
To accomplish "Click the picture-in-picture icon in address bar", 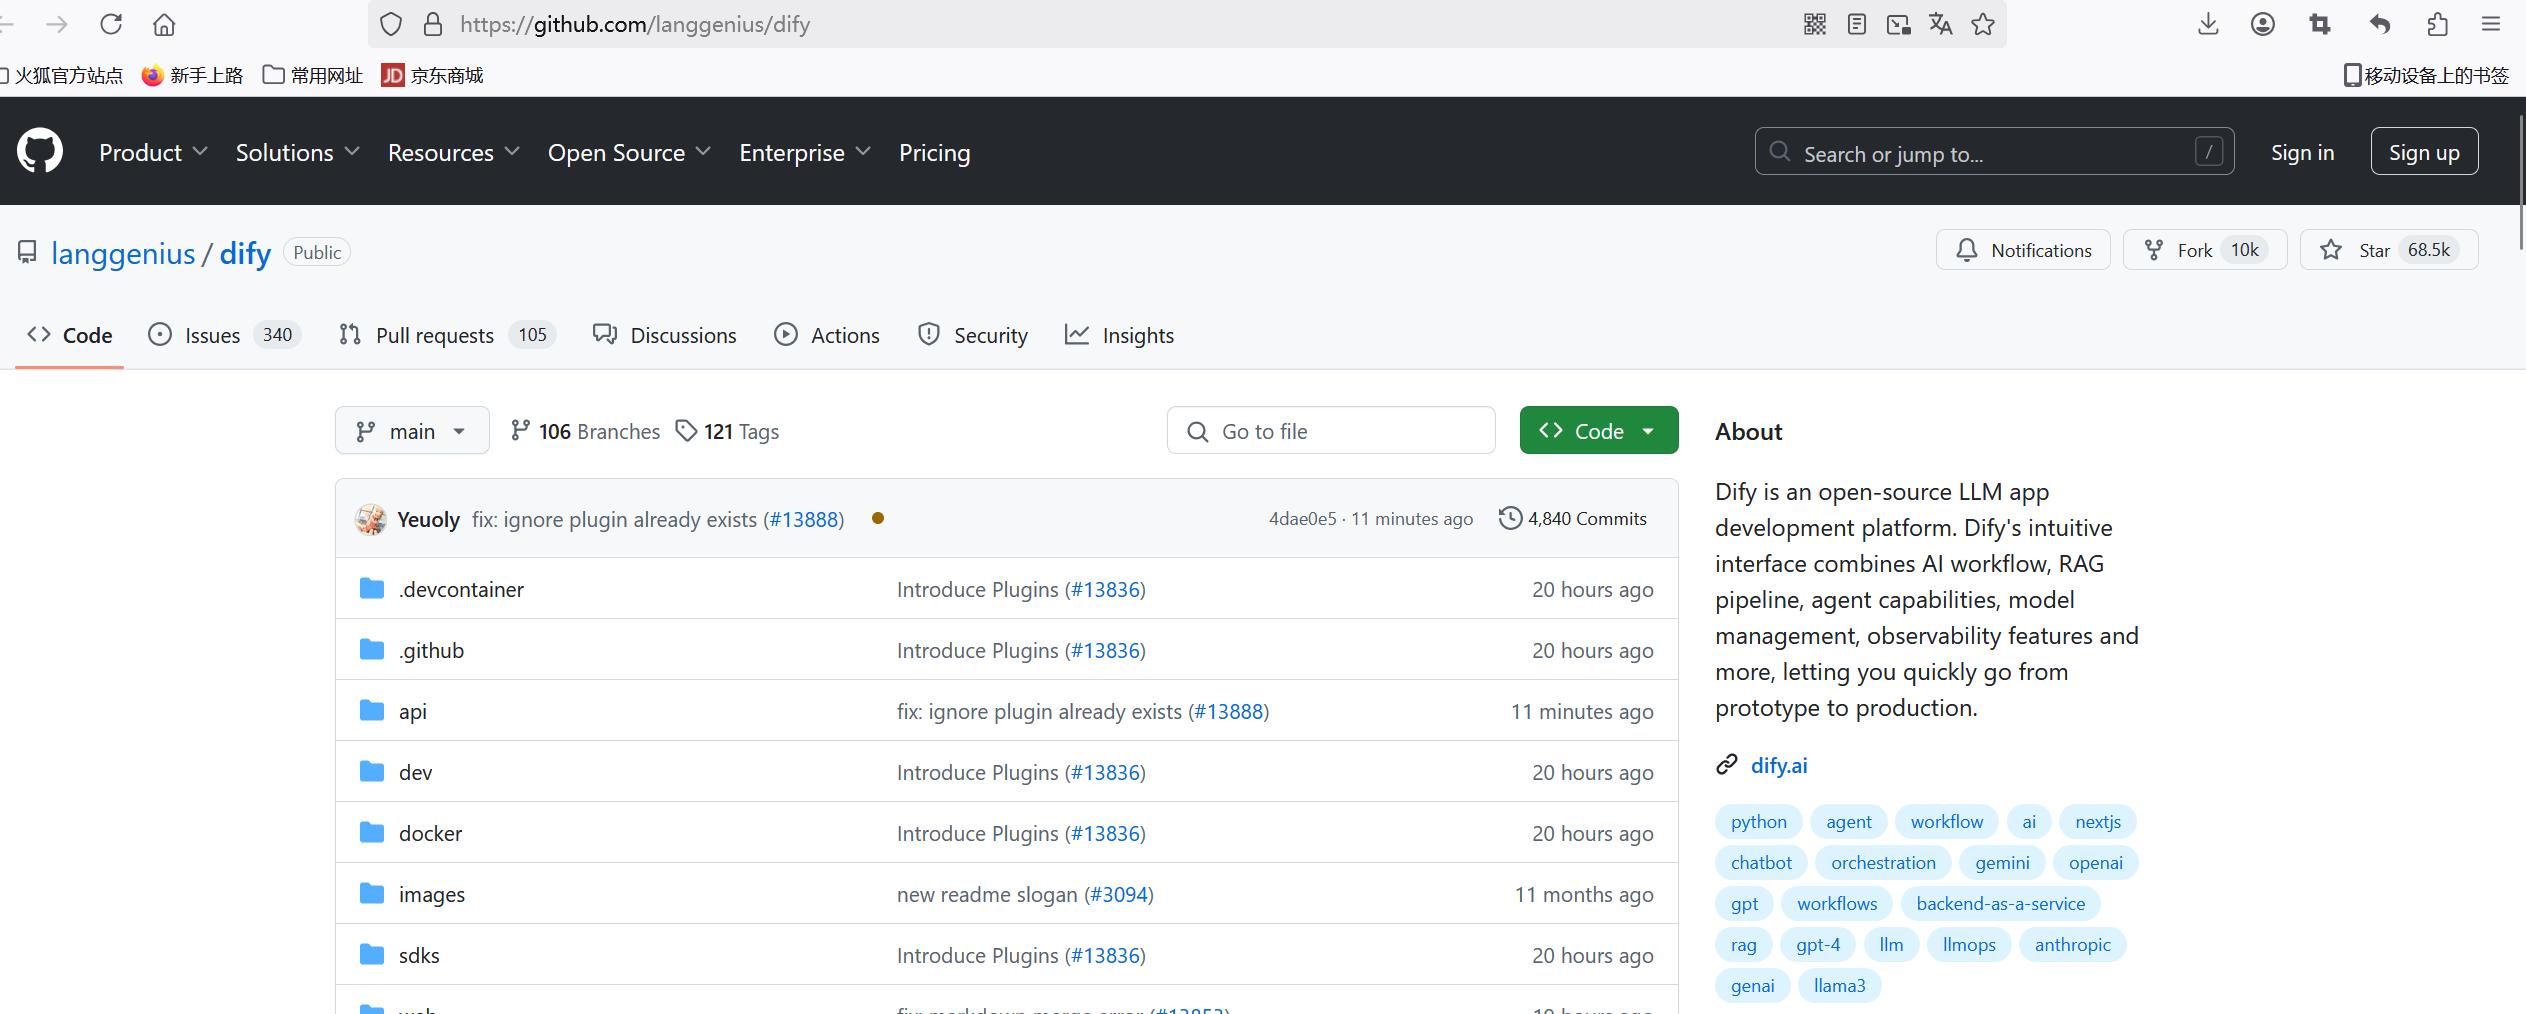I will tap(1899, 24).
